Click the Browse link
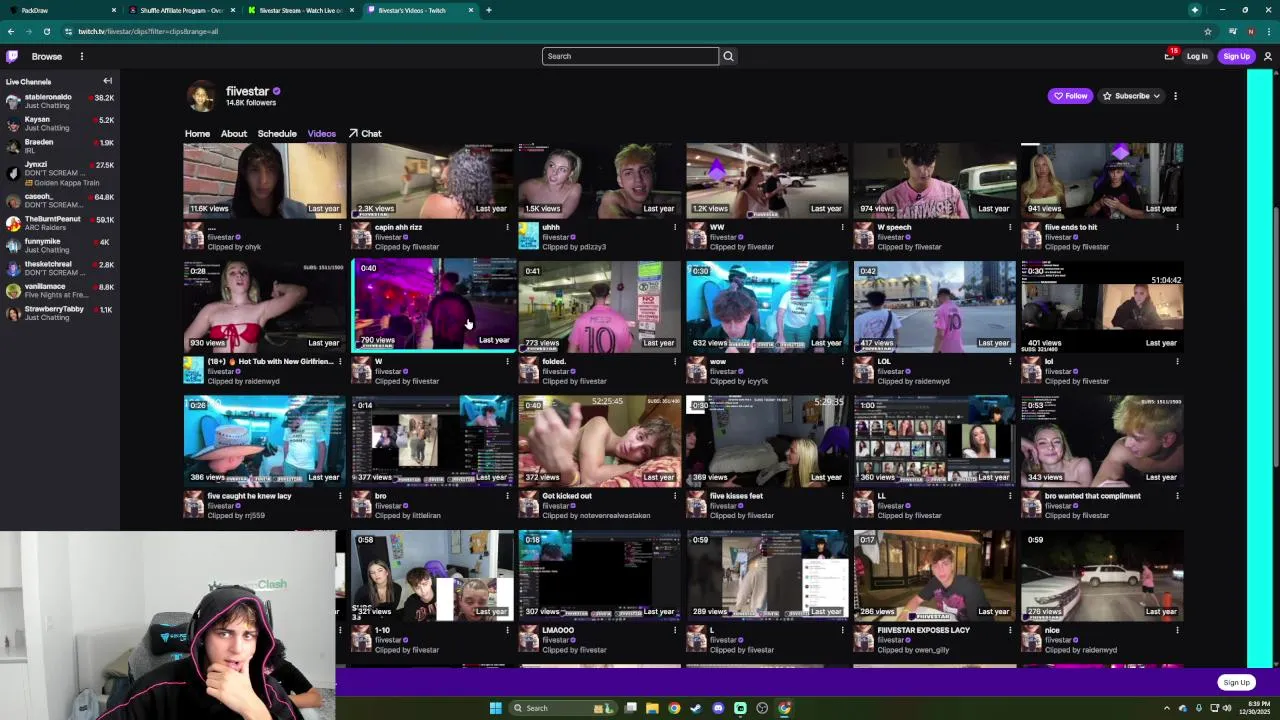The height and width of the screenshot is (720, 1280). pyautogui.click(x=46, y=56)
